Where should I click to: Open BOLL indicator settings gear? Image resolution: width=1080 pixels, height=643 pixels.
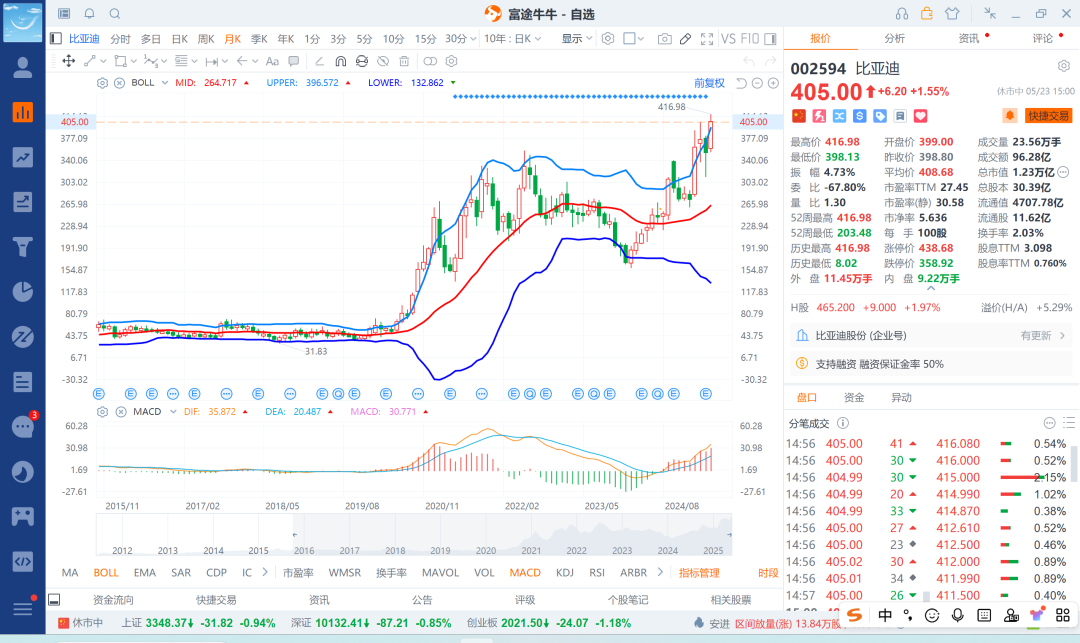102,83
